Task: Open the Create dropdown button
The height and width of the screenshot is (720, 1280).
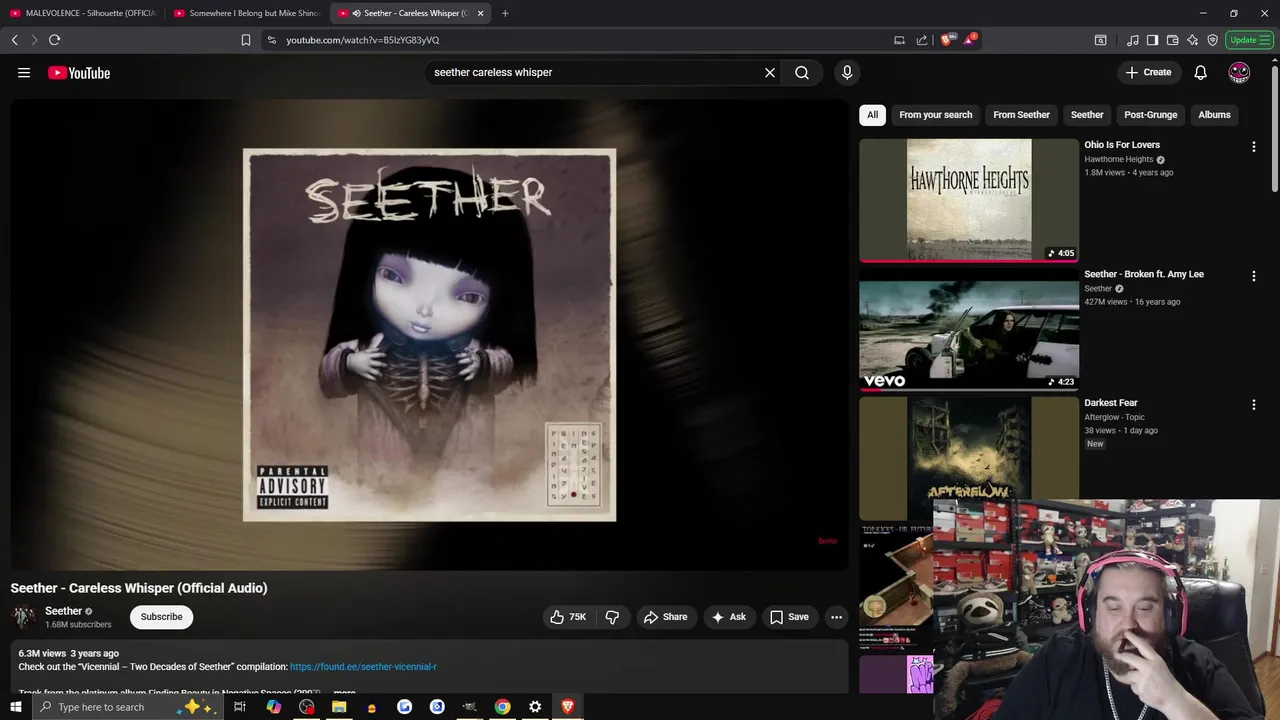Action: (x=1148, y=72)
